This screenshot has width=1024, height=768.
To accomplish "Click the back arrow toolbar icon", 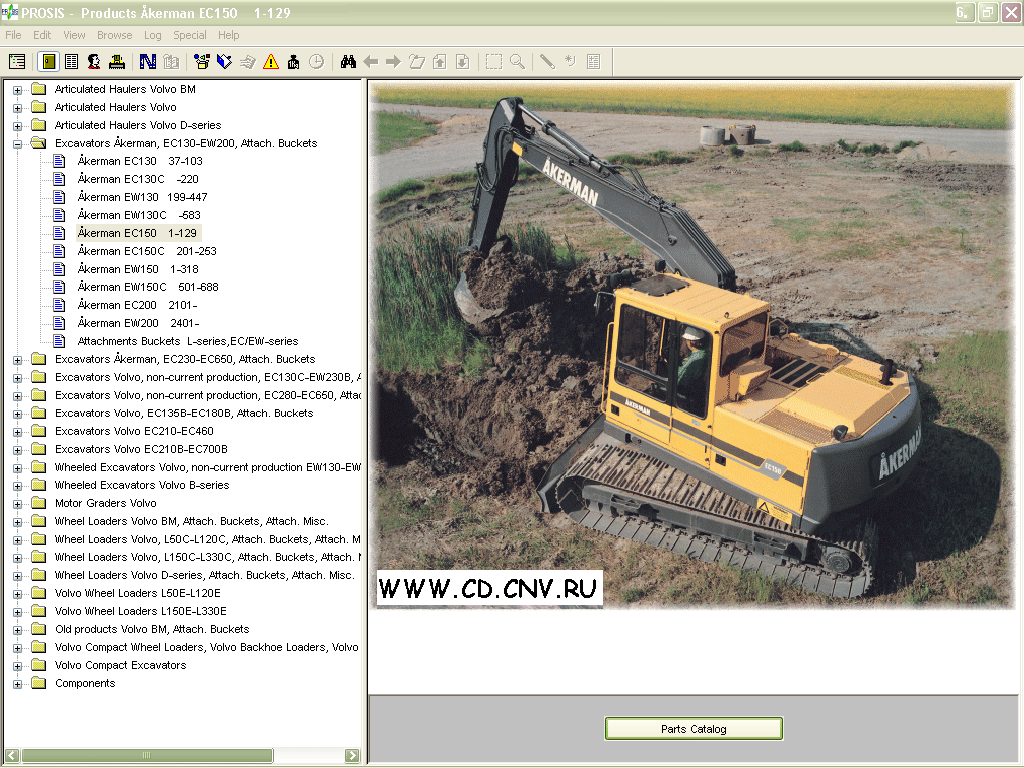I will [x=370, y=61].
